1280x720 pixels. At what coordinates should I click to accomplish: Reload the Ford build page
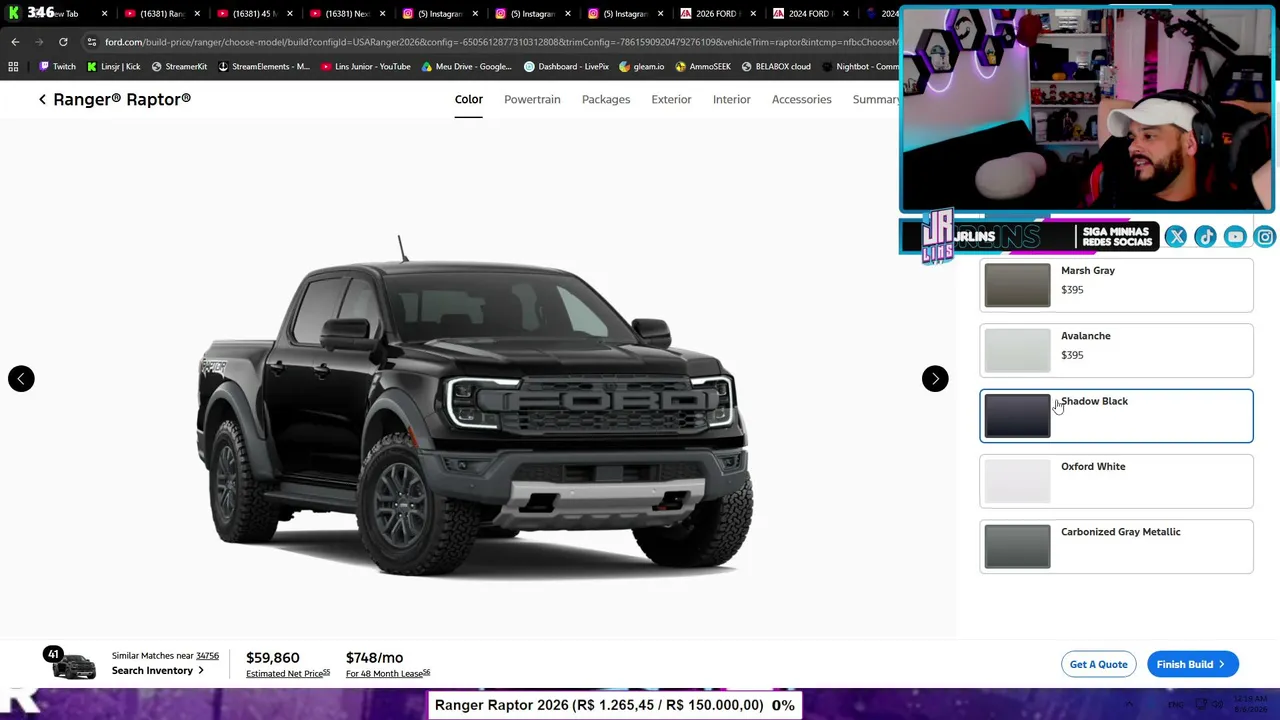(63, 42)
